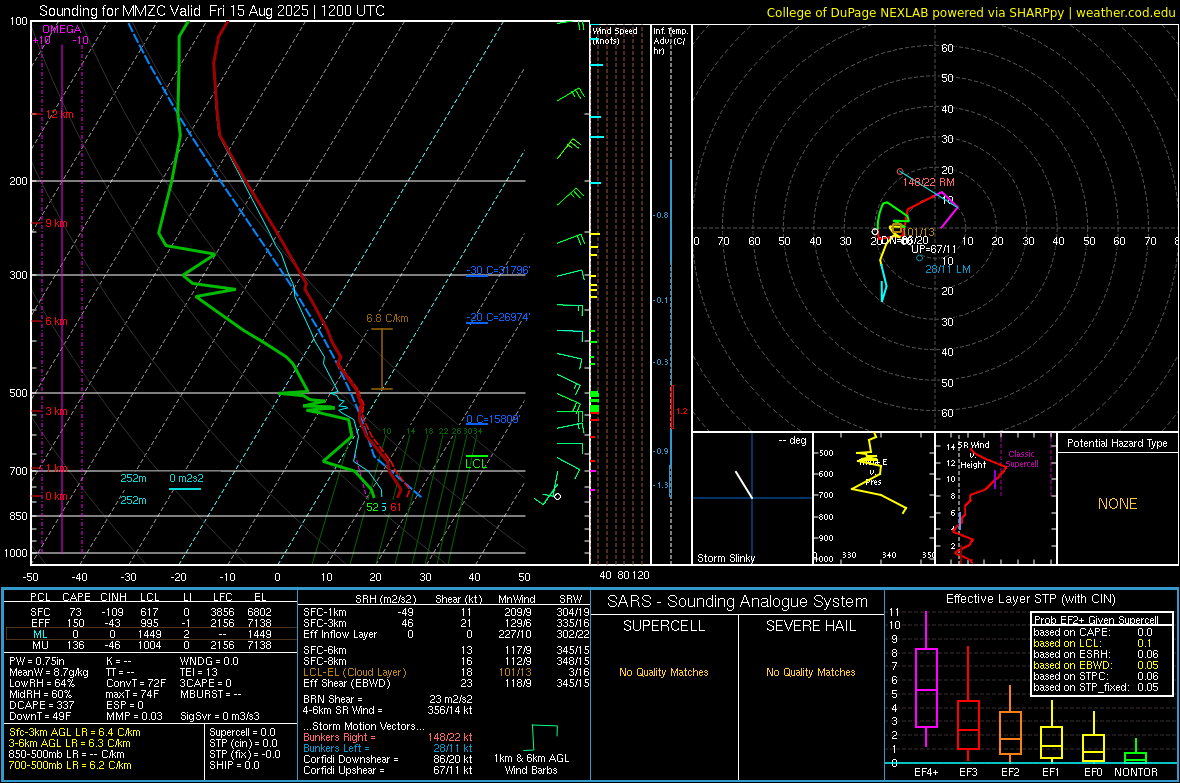The width and height of the screenshot is (1180, 783).
Task: Select the highlighted ML parcel row
Action: tap(150, 634)
